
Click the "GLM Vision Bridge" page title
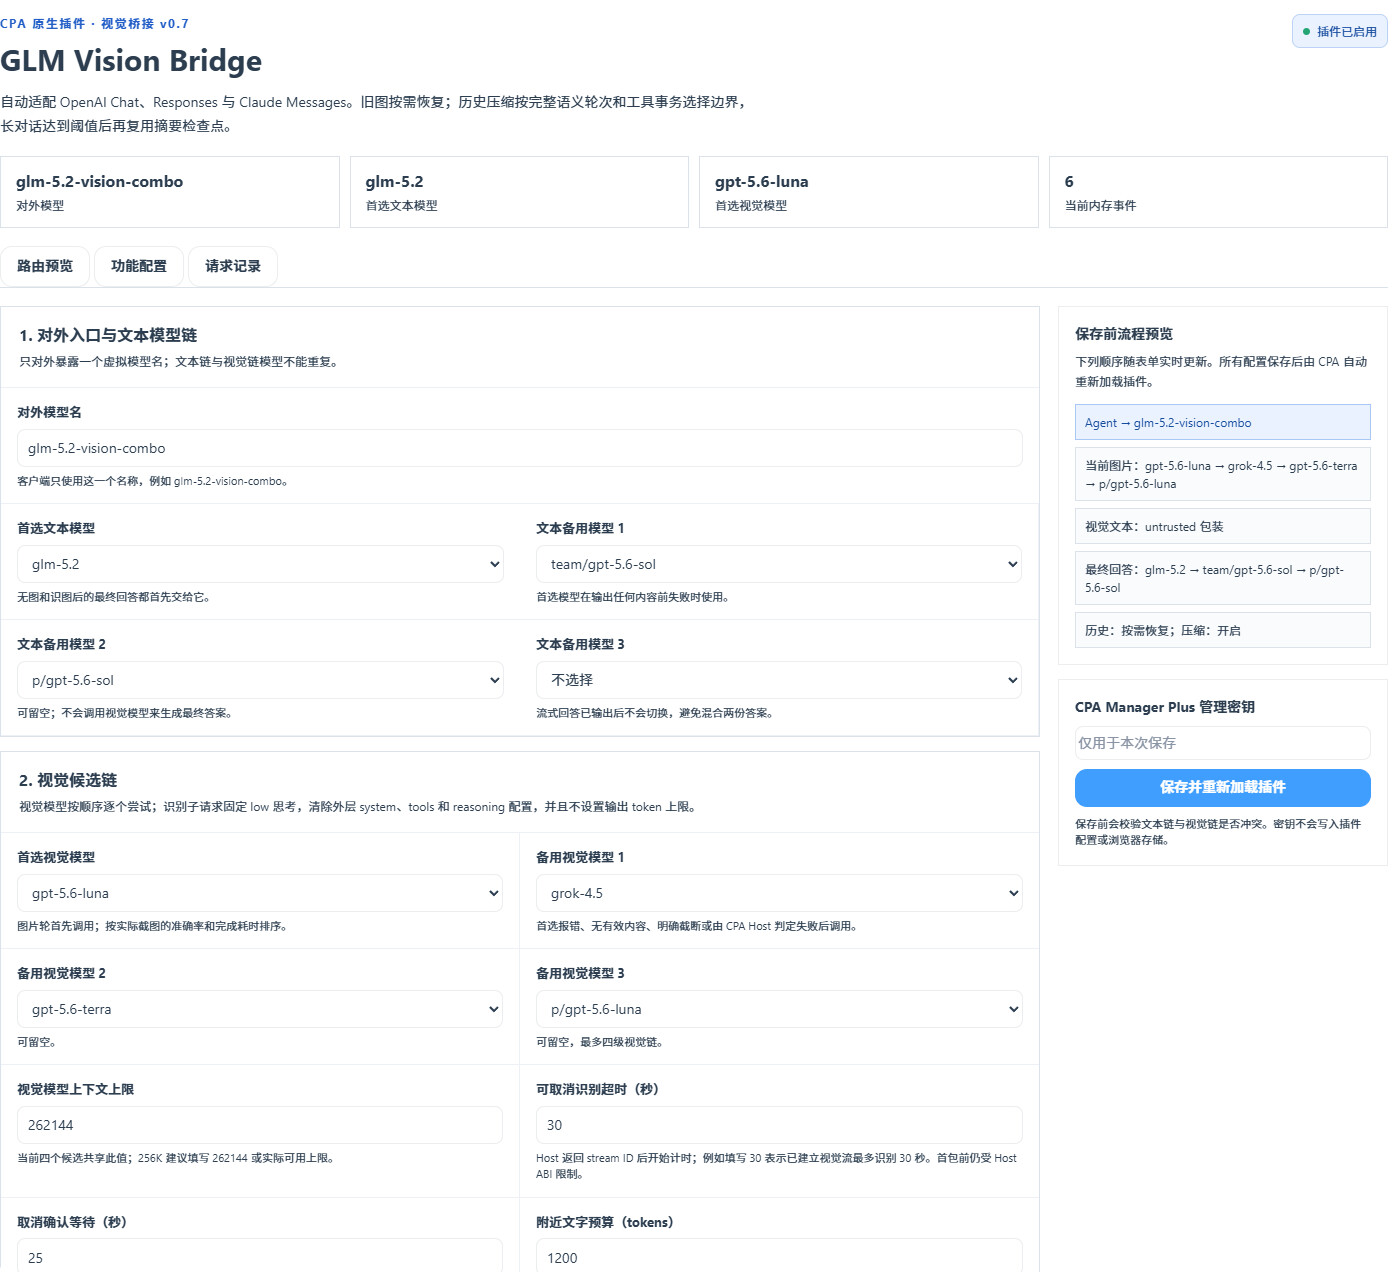pyautogui.click(x=131, y=61)
